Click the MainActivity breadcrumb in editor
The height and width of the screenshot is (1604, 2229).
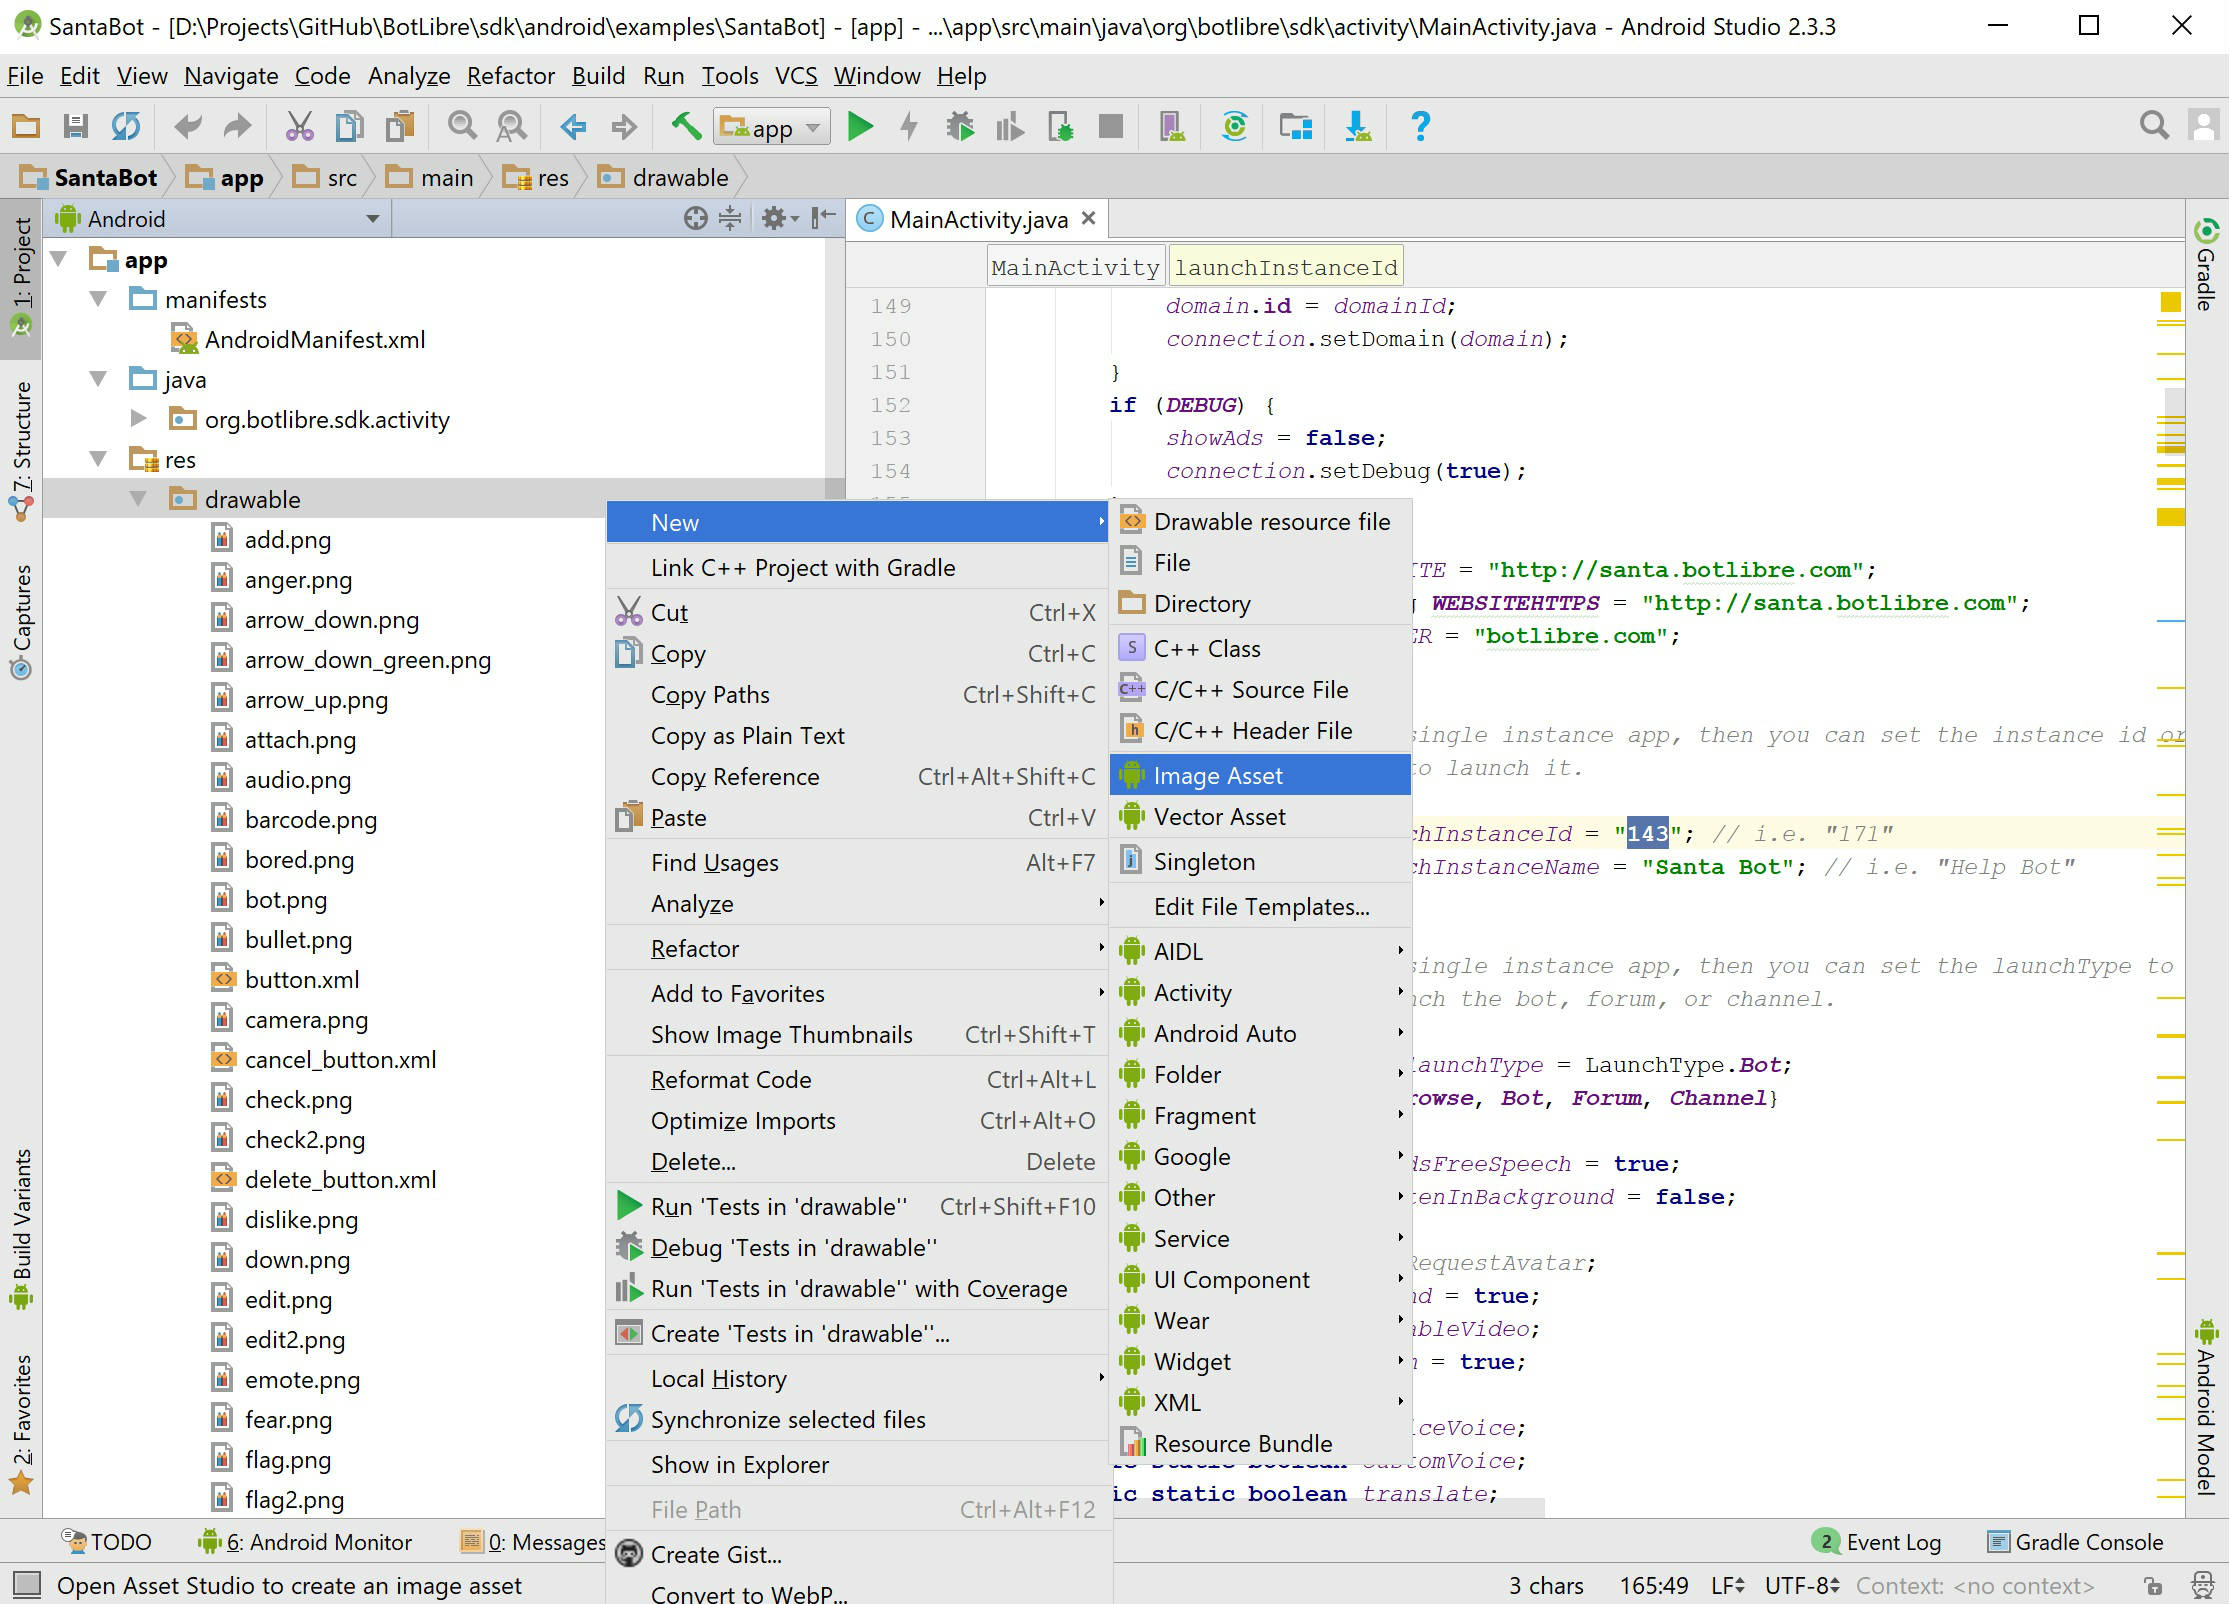pos(1075,267)
